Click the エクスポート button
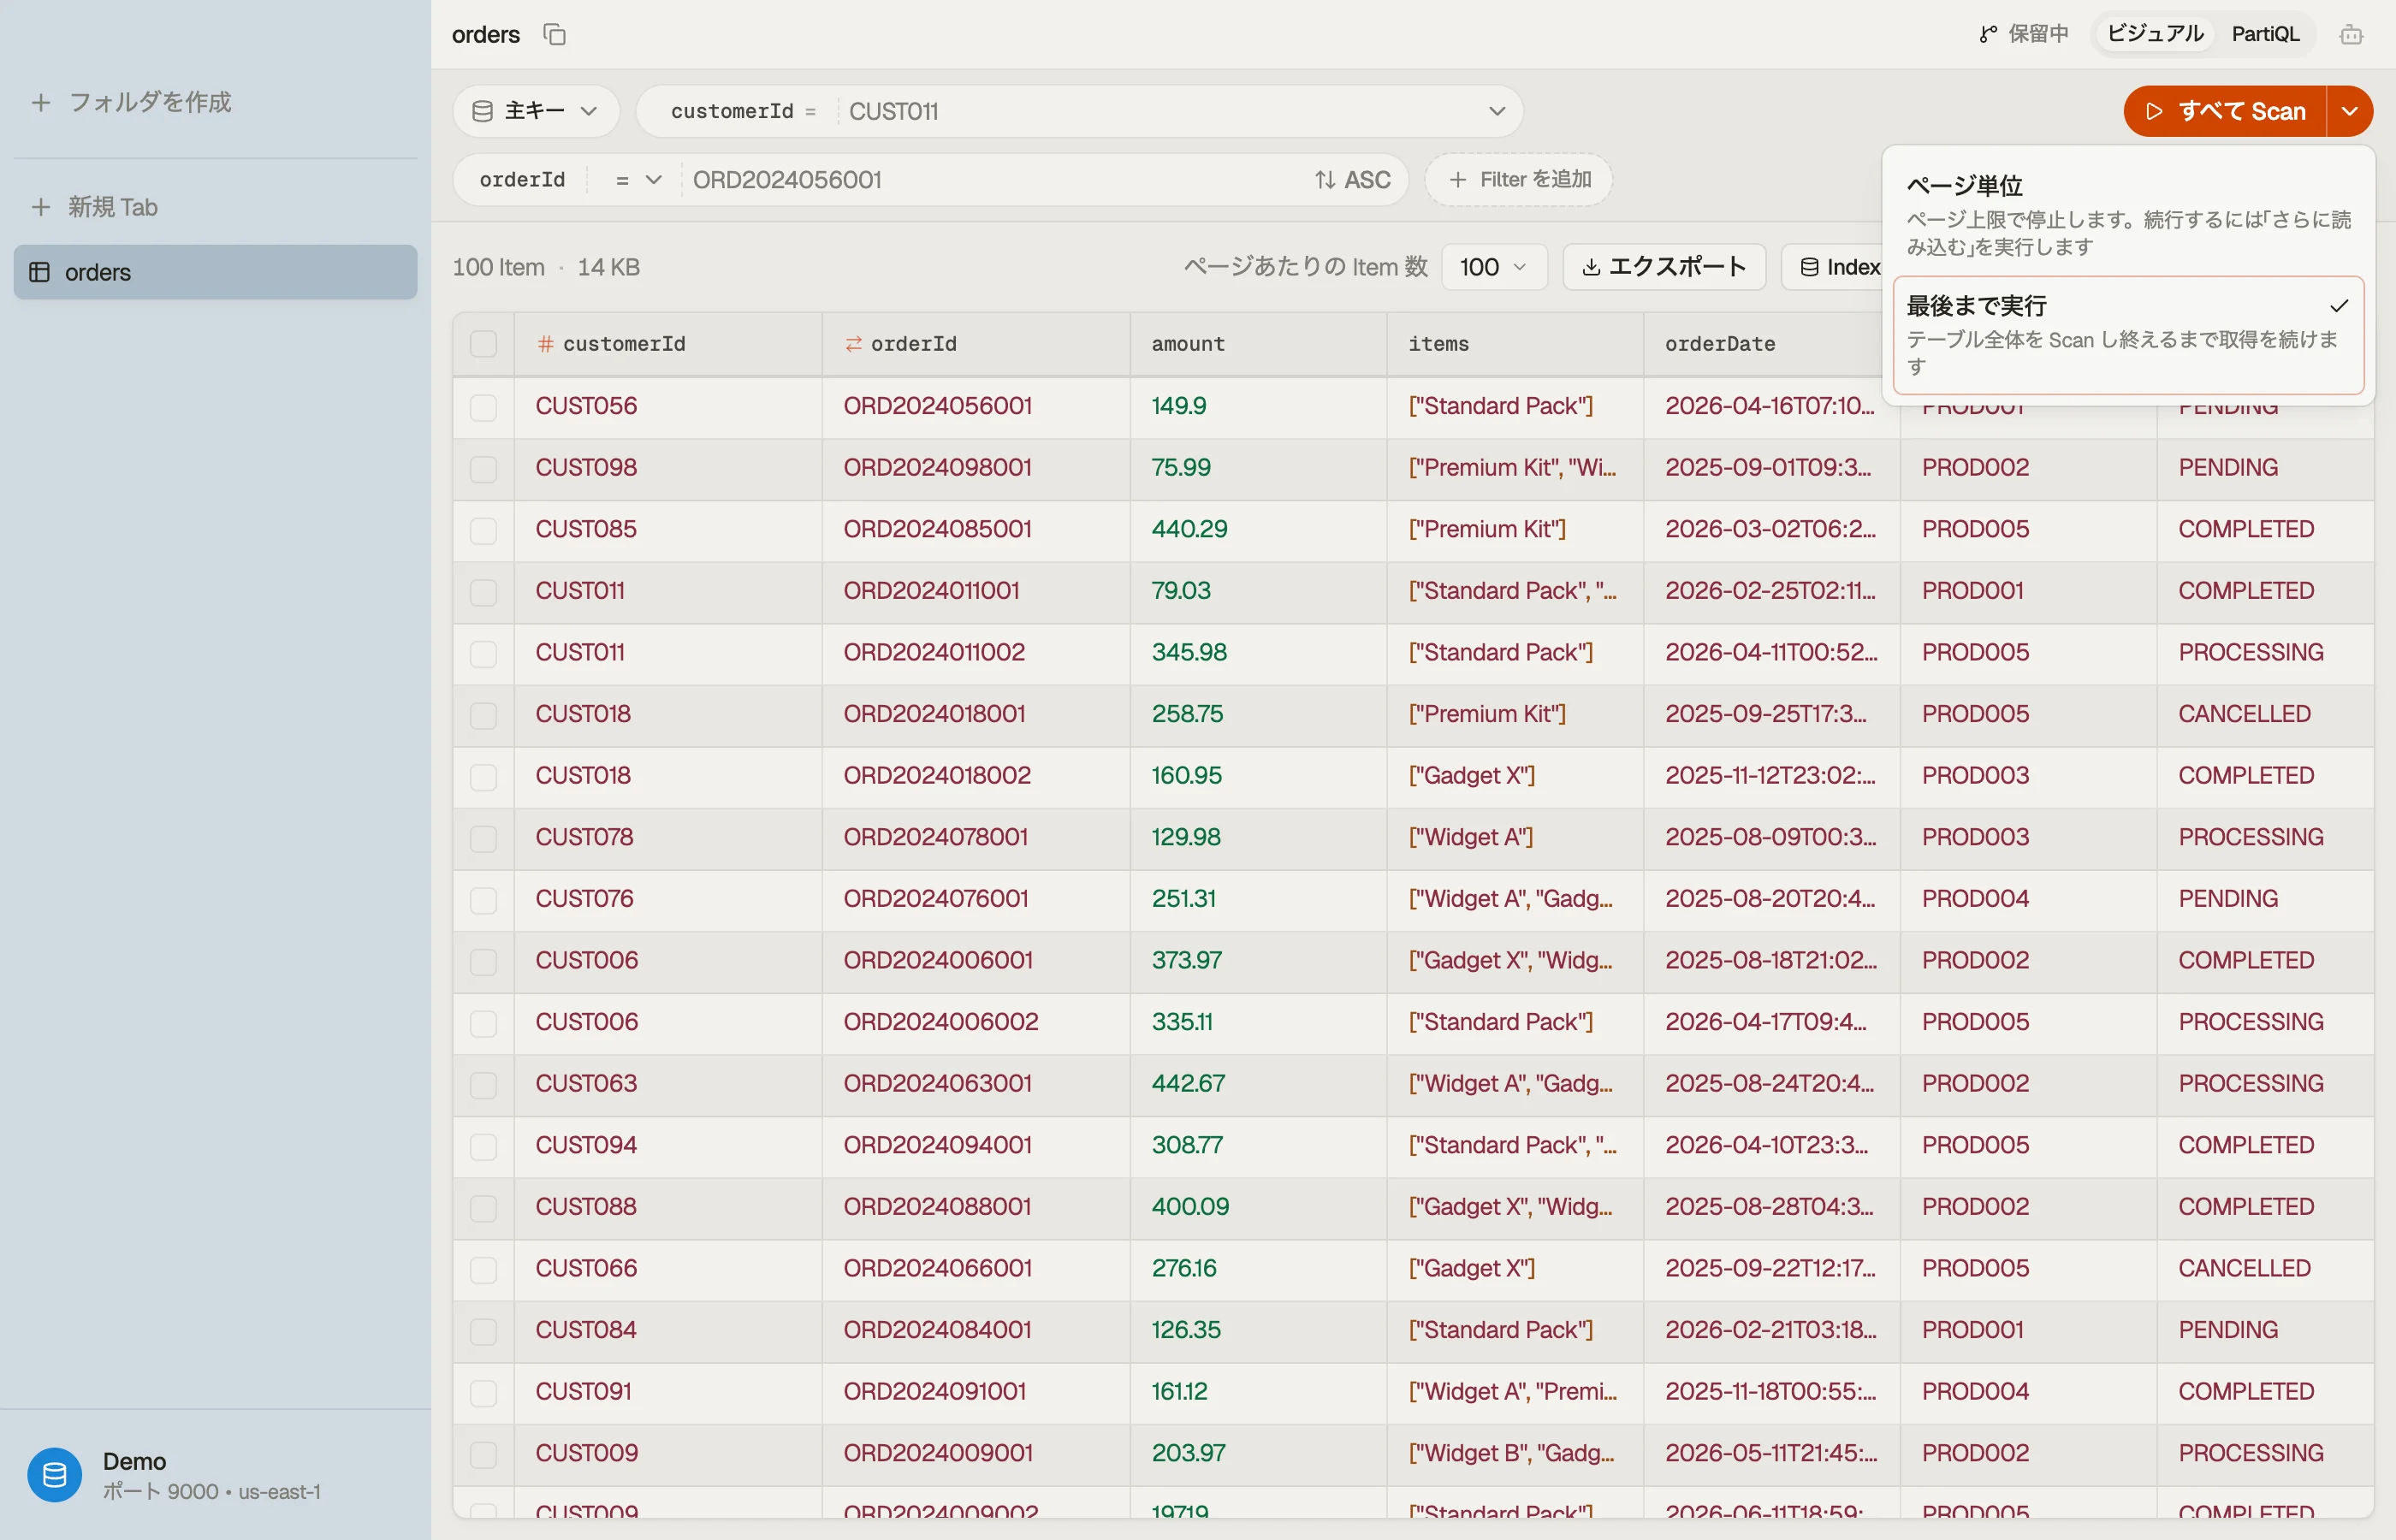Screen dimensions: 2396x1540 coord(1664,267)
